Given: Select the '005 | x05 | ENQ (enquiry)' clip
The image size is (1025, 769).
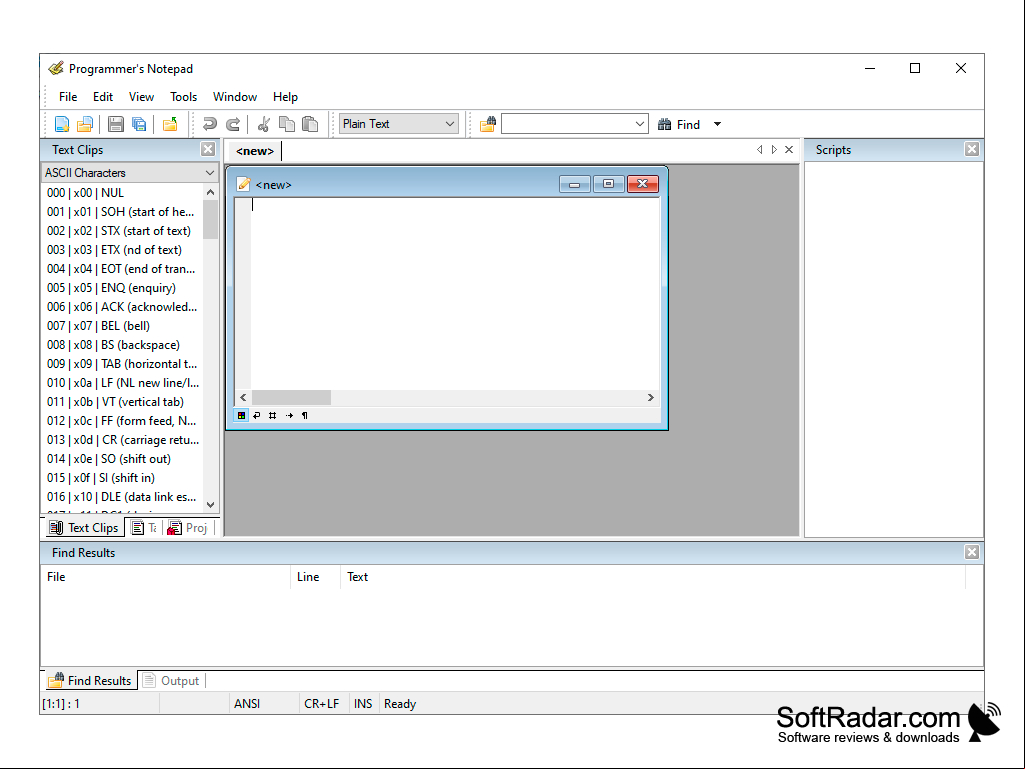Looking at the screenshot, I should (111, 288).
